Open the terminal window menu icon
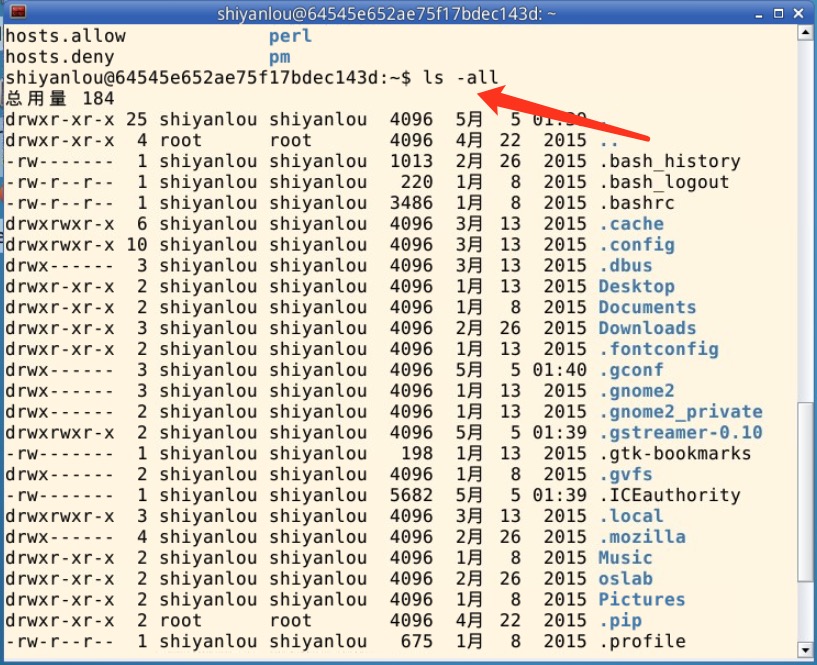The height and width of the screenshot is (665, 817). [x=17, y=12]
